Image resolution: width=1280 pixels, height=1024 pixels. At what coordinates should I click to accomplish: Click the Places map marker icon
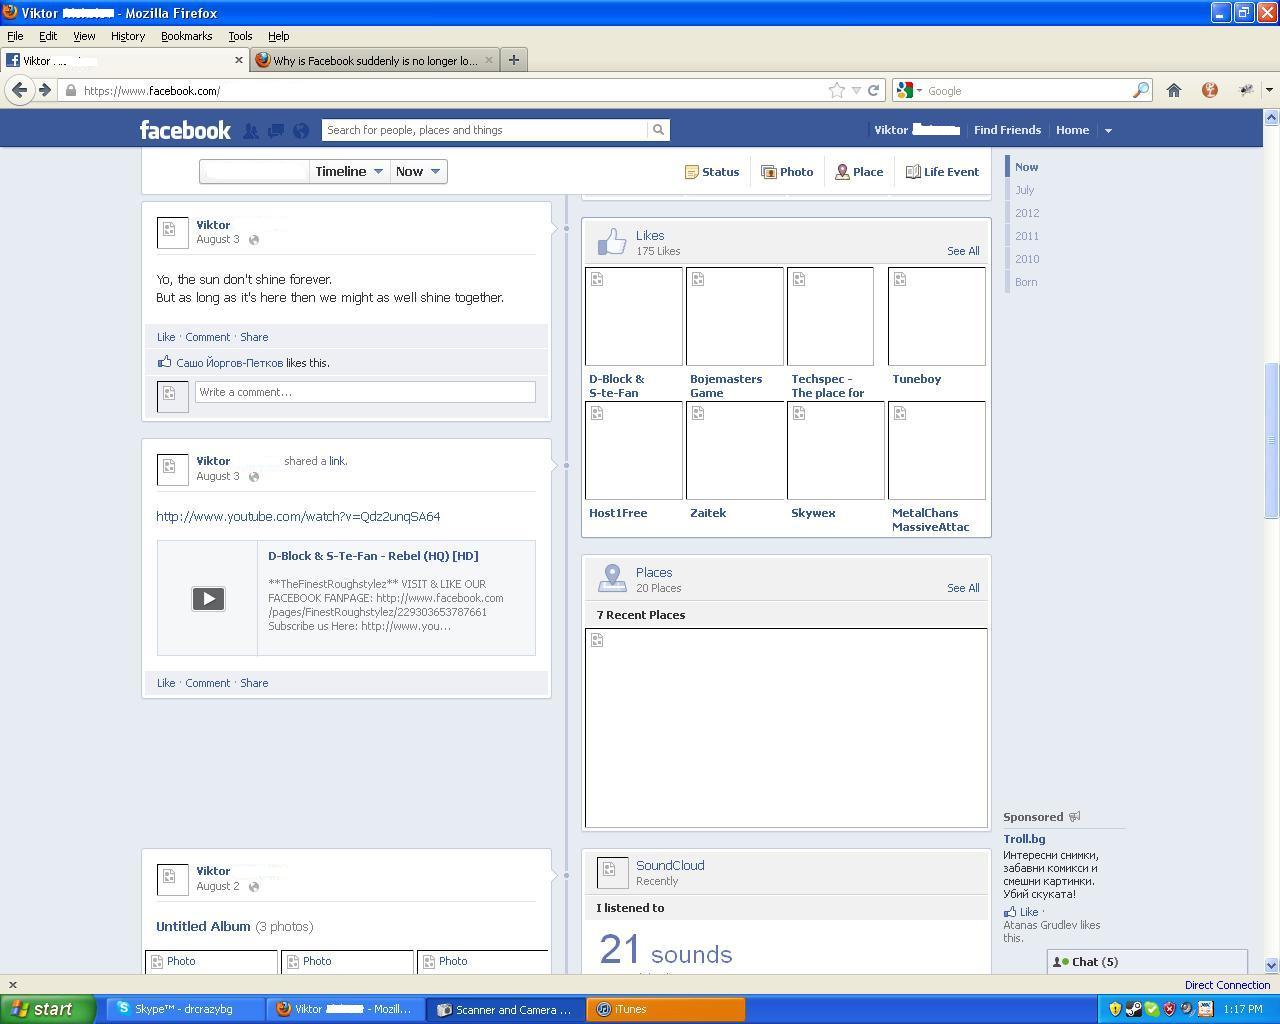(x=611, y=578)
